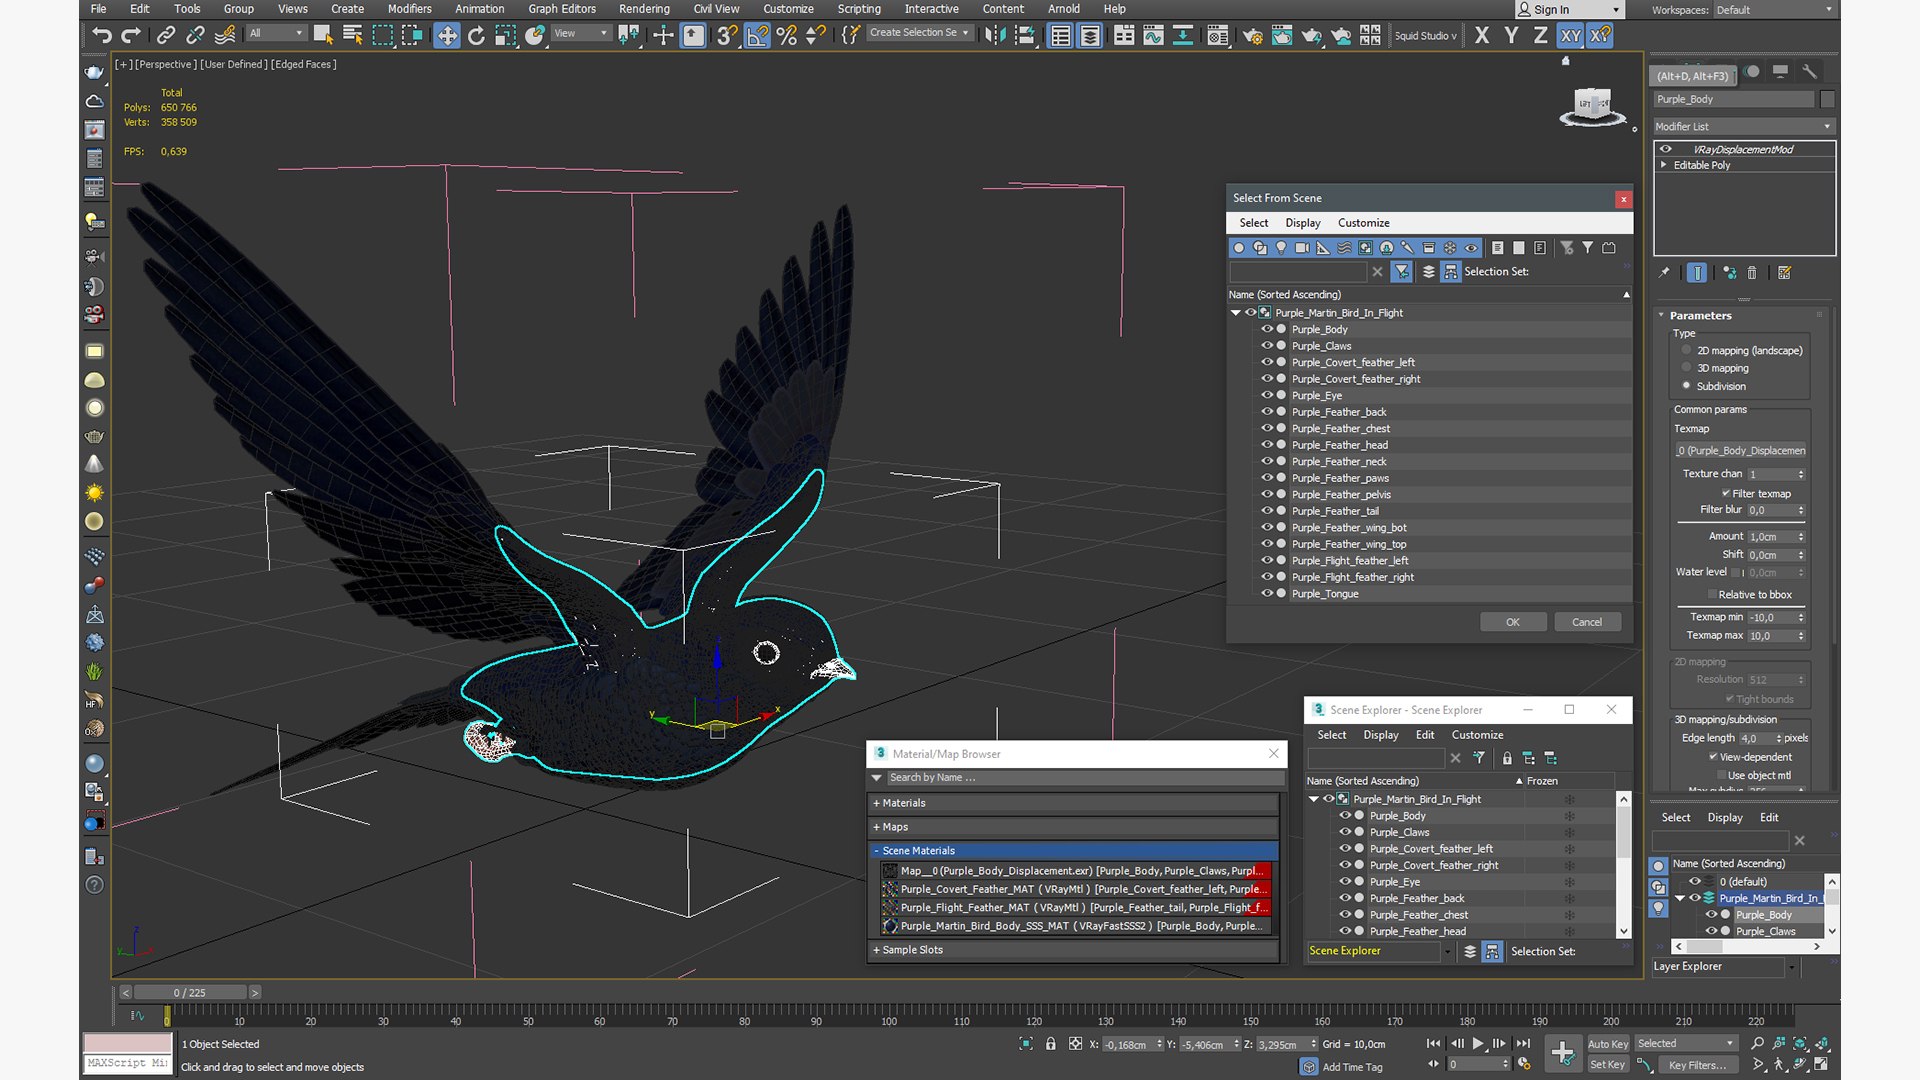Select the Subdivision mapping radio button

[x=1687, y=386]
